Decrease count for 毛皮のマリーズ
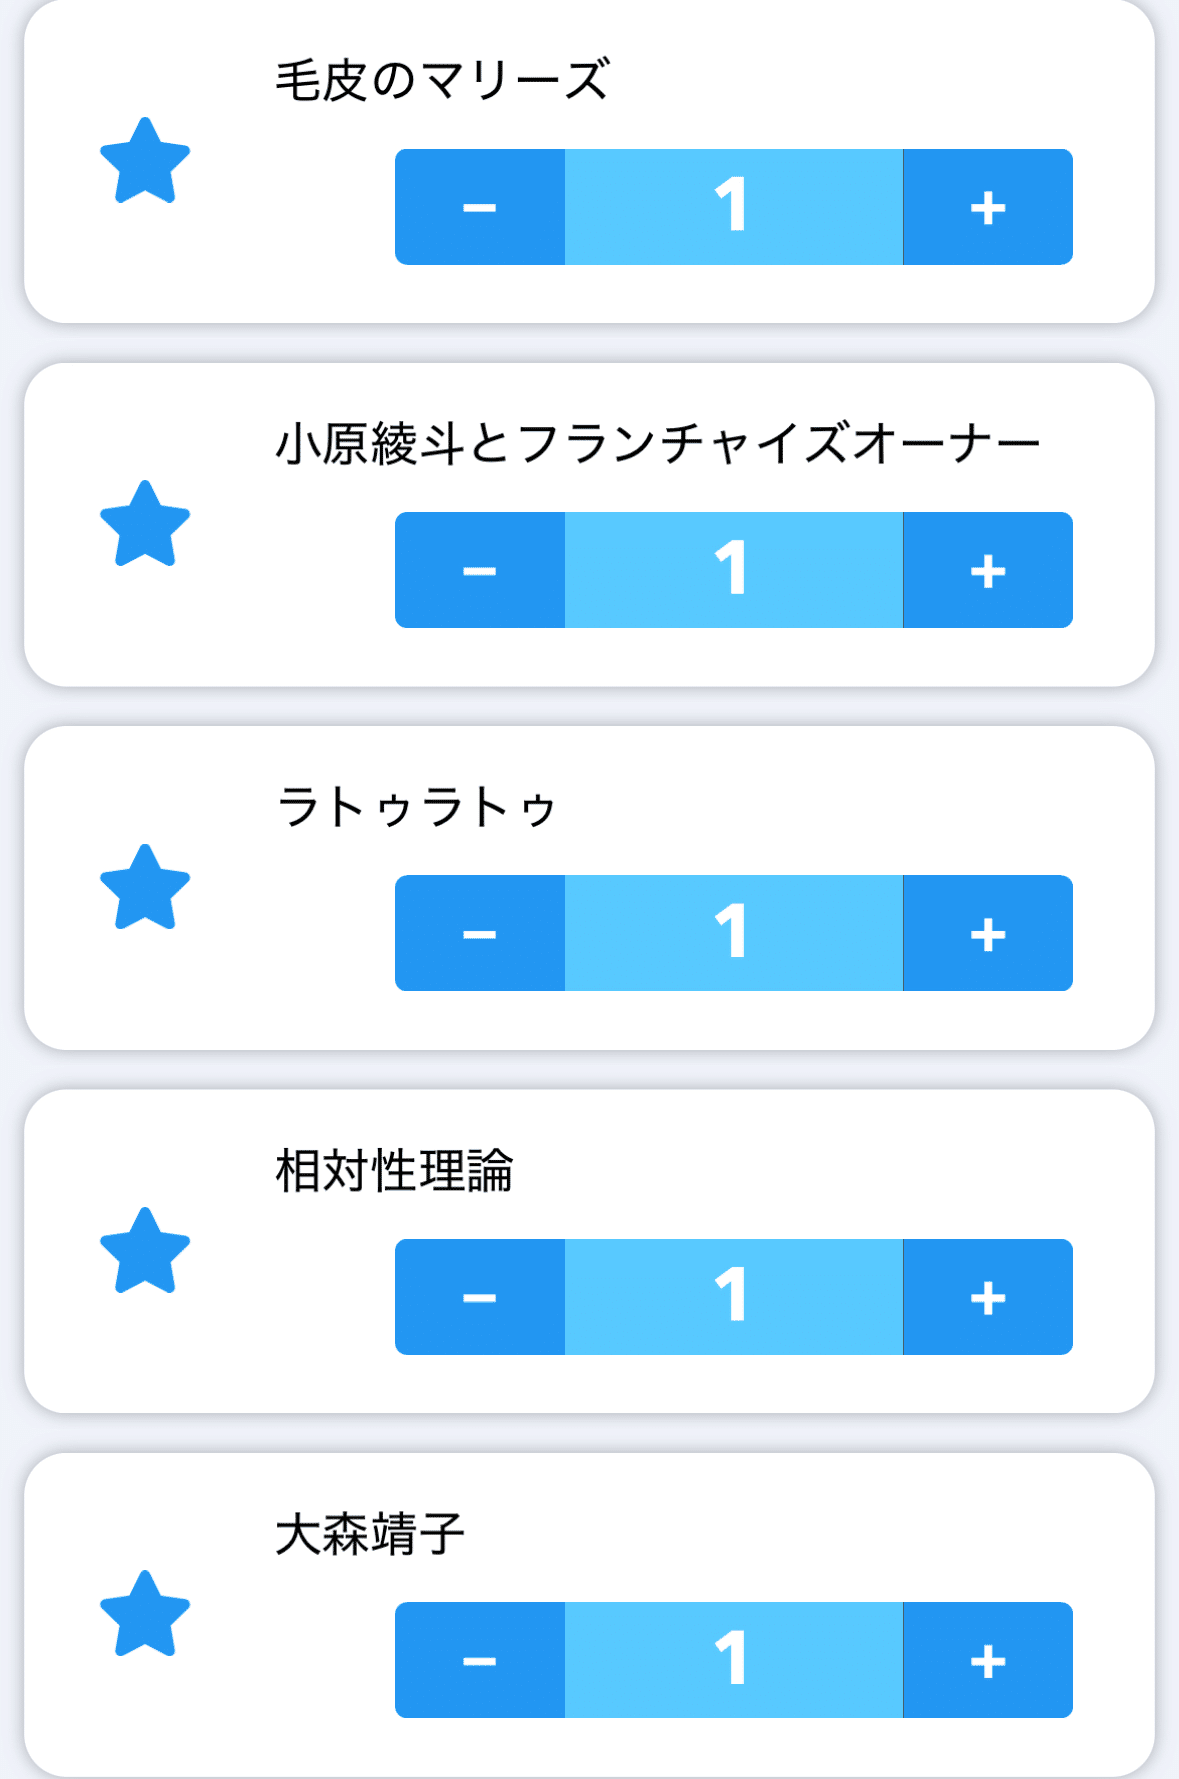This screenshot has height=1779, width=1179. tap(480, 207)
